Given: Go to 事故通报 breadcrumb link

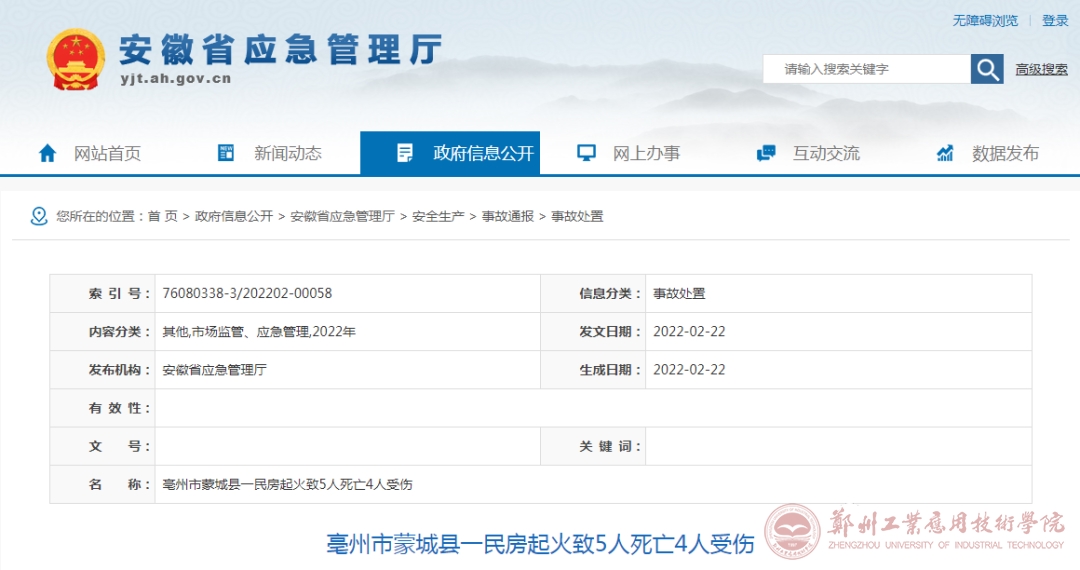Looking at the screenshot, I should (508, 216).
